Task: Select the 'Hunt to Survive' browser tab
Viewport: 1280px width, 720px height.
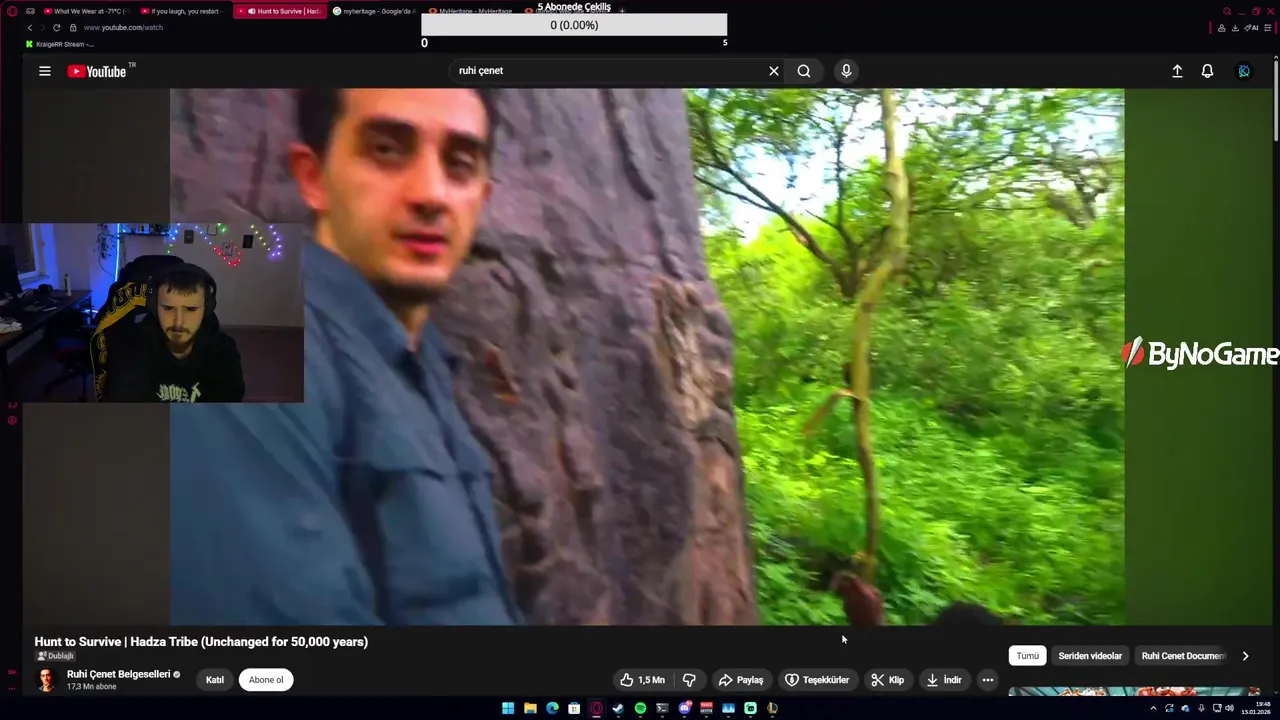Action: pyautogui.click(x=279, y=11)
